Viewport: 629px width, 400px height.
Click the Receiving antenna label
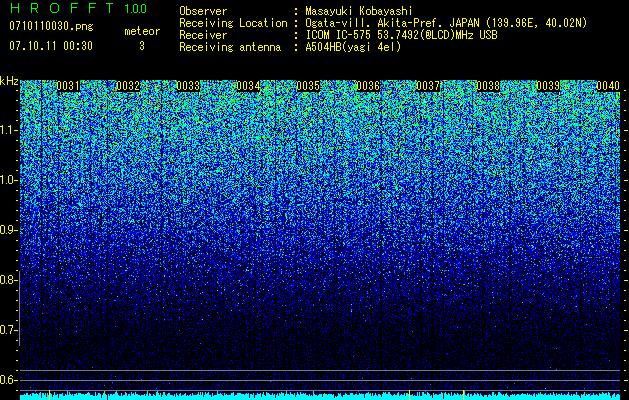[x=230, y=47]
